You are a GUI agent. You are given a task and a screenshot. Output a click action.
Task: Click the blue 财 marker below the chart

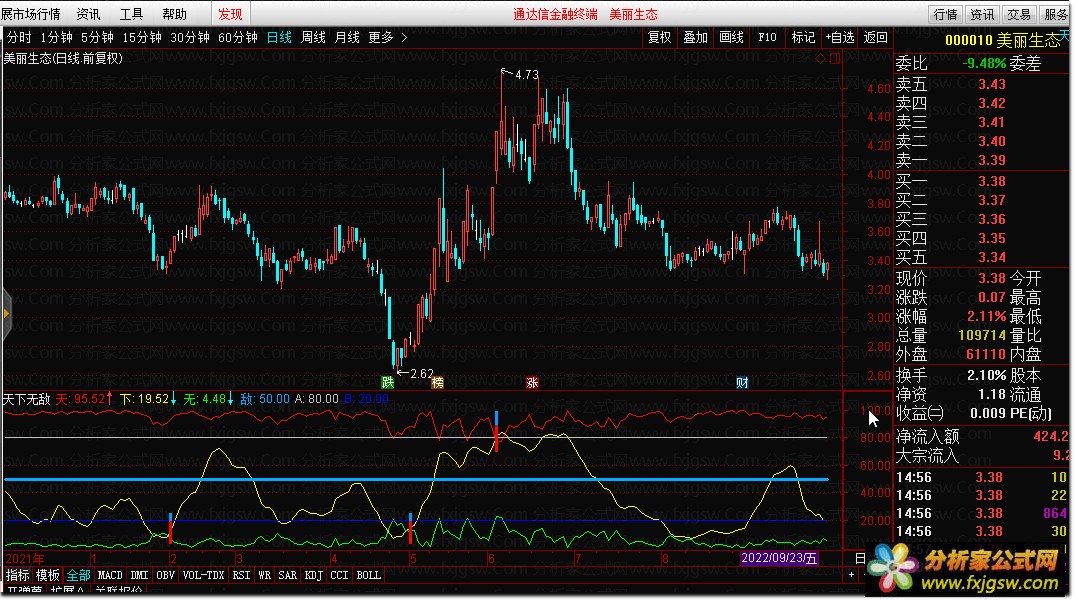(742, 383)
